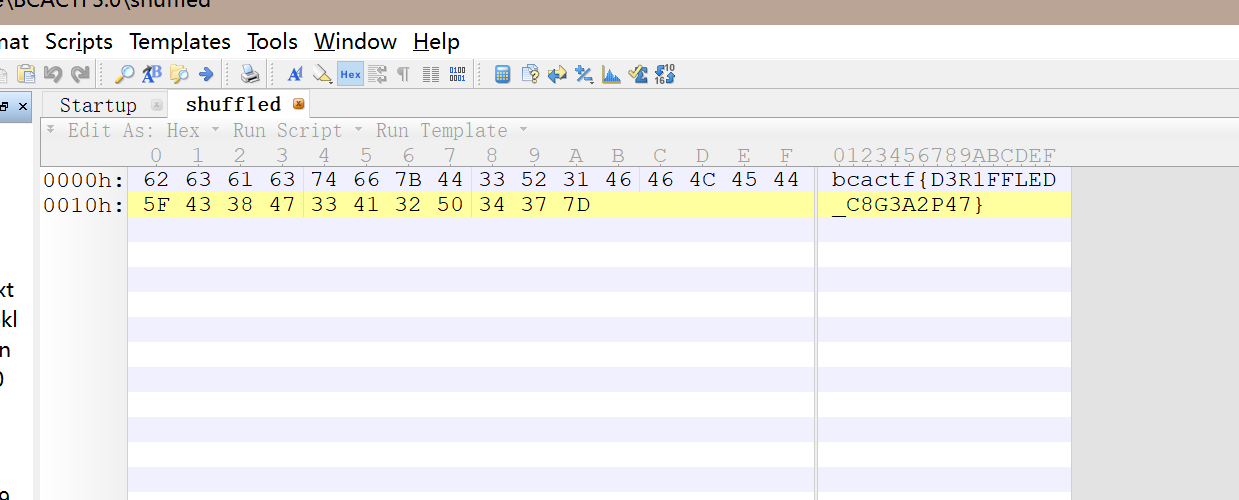Close the shuffled file tab
1239x500 pixels.
coord(298,104)
